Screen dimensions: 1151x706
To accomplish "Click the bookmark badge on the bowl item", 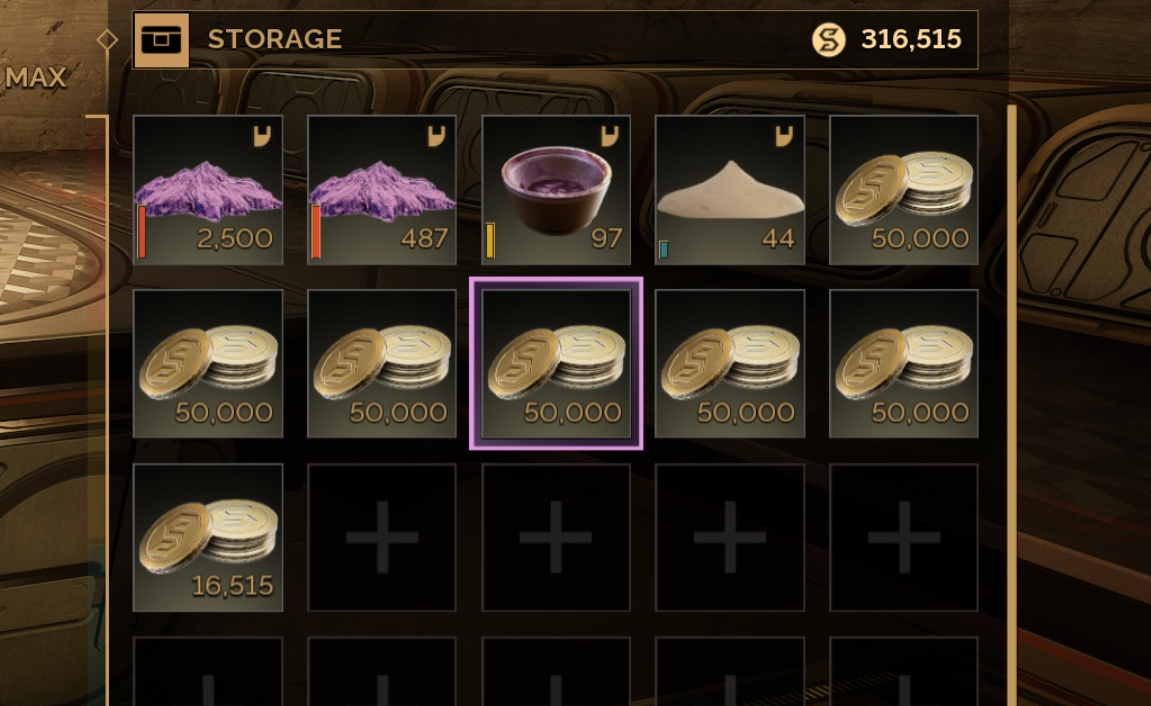I will coord(610,136).
